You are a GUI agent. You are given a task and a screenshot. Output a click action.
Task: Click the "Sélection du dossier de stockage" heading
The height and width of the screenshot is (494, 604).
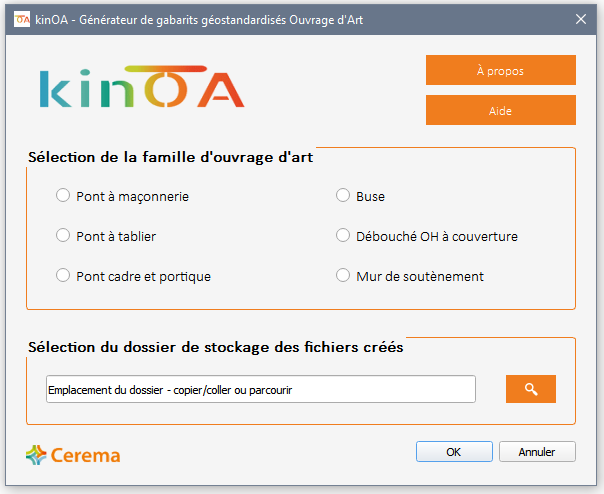[216, 348]
